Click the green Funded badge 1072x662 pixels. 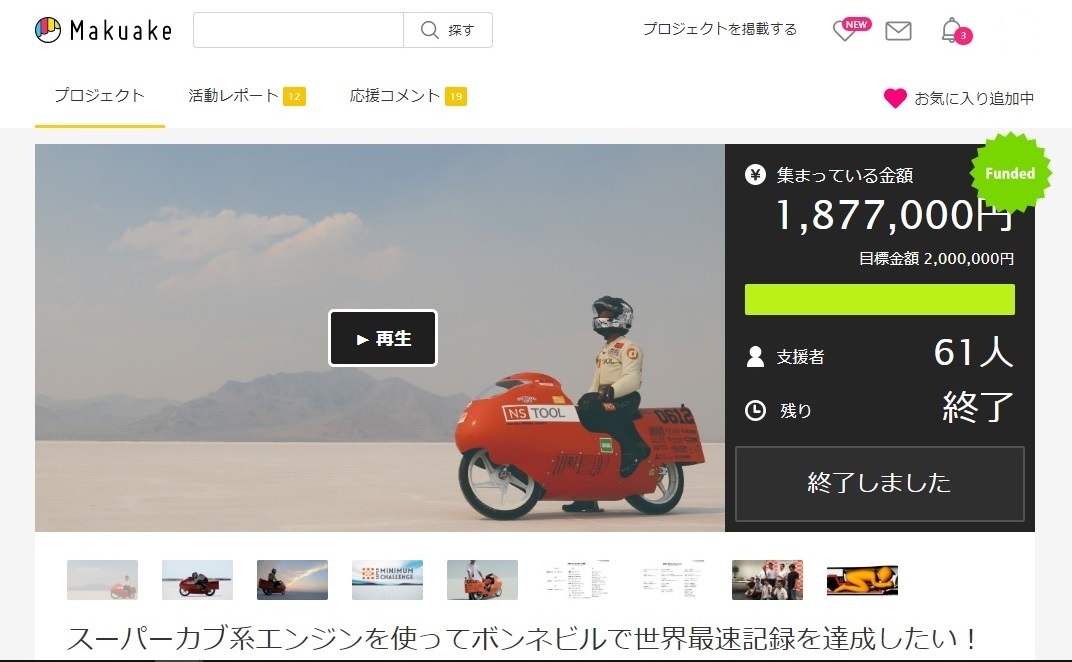(x=1010, y=173)
